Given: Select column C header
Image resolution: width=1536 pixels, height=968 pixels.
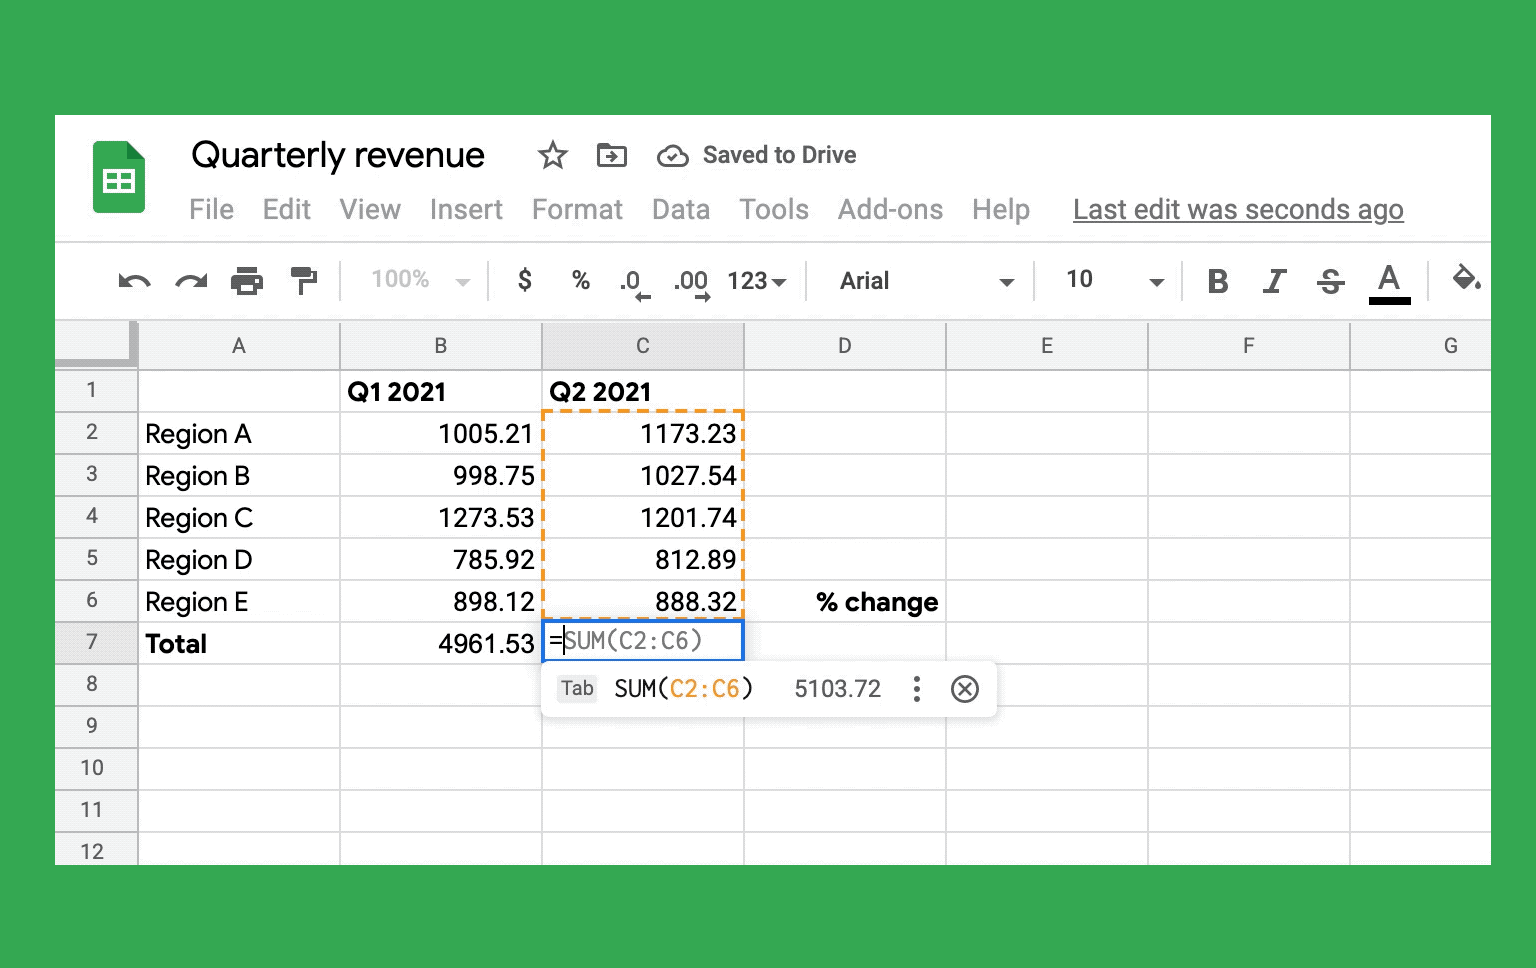Looking at the screenshot, I should coord(643,346).
